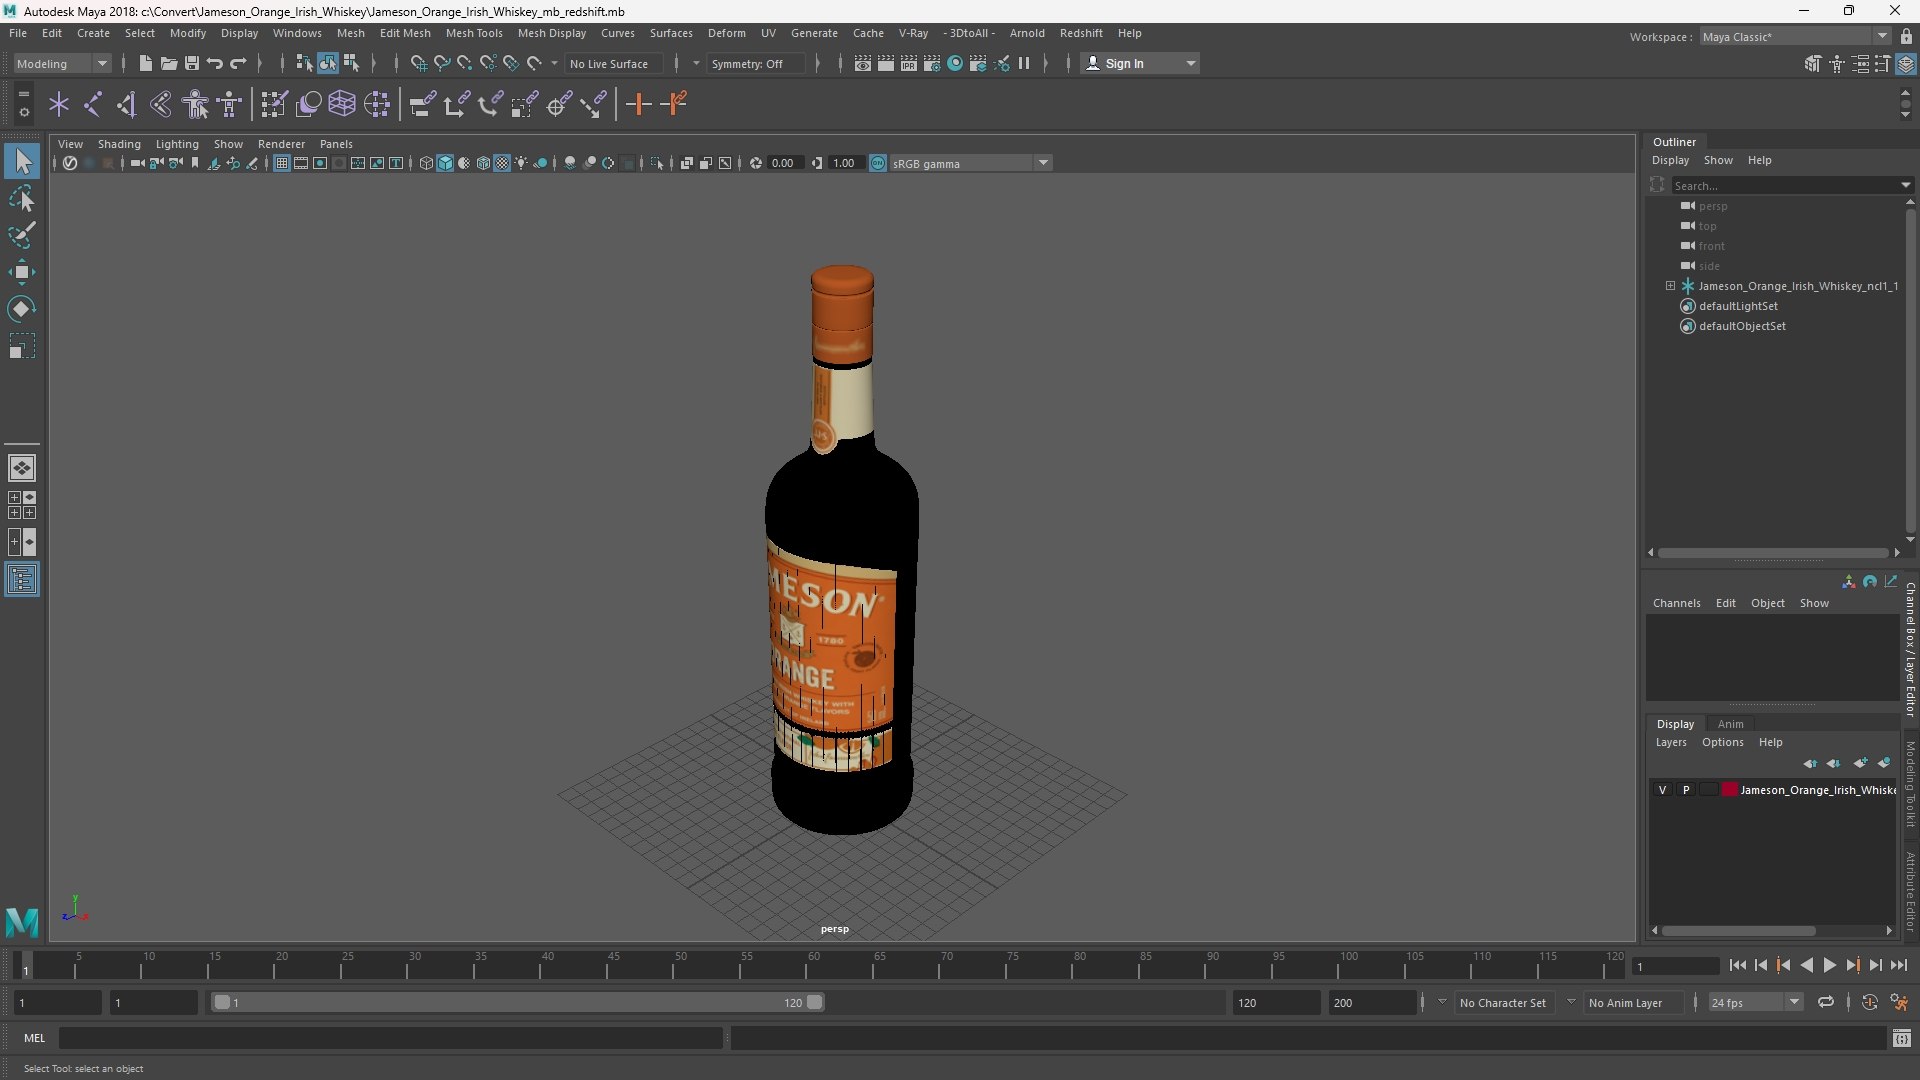Image resolution: width=1920 pixels, height=1080 pixels.
Task: Open viewport Shading menu
Action: tap(119, 144)
